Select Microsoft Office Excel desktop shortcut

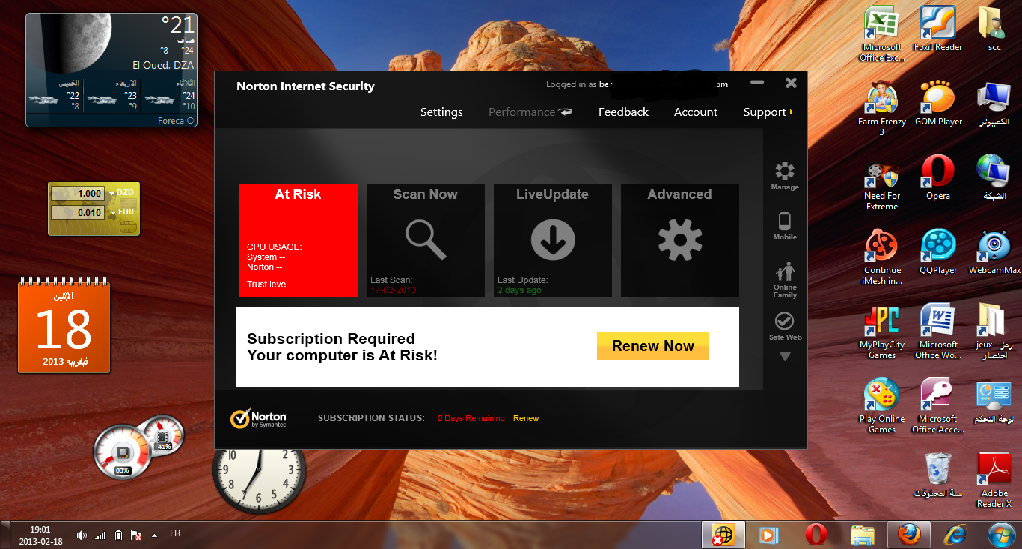click(x=881, y=35)
